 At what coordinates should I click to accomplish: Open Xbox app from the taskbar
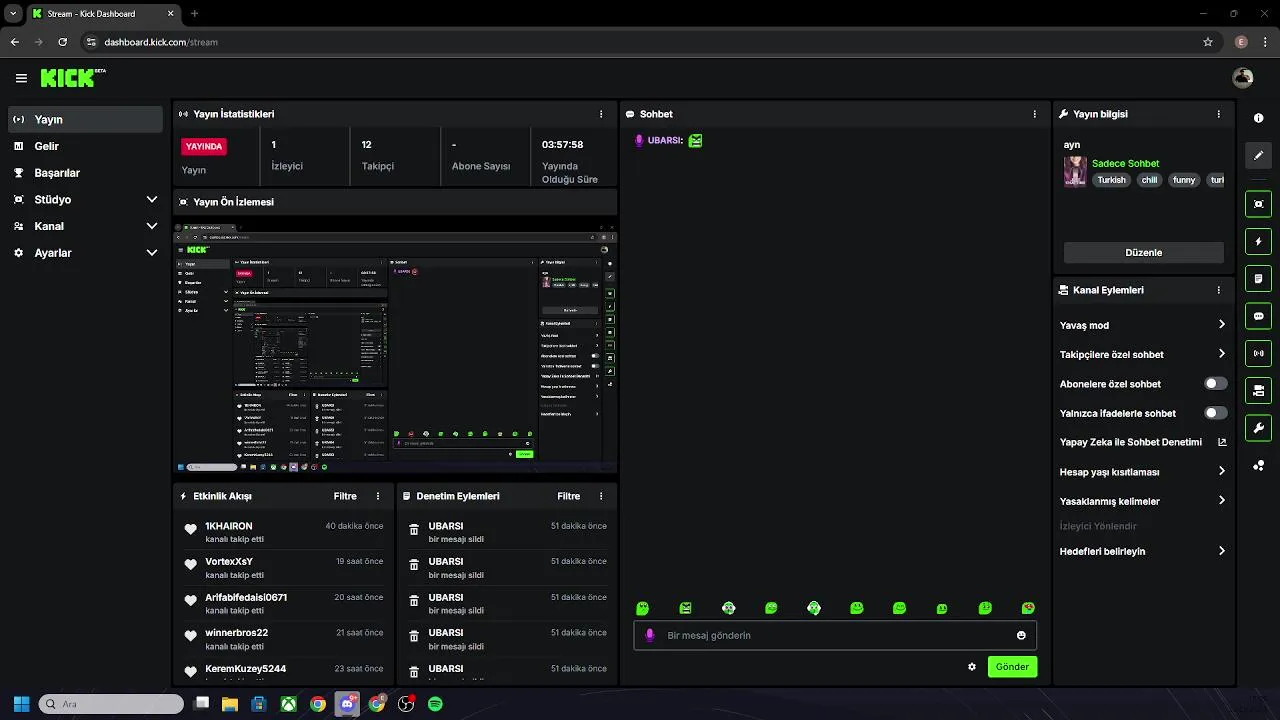288,704
